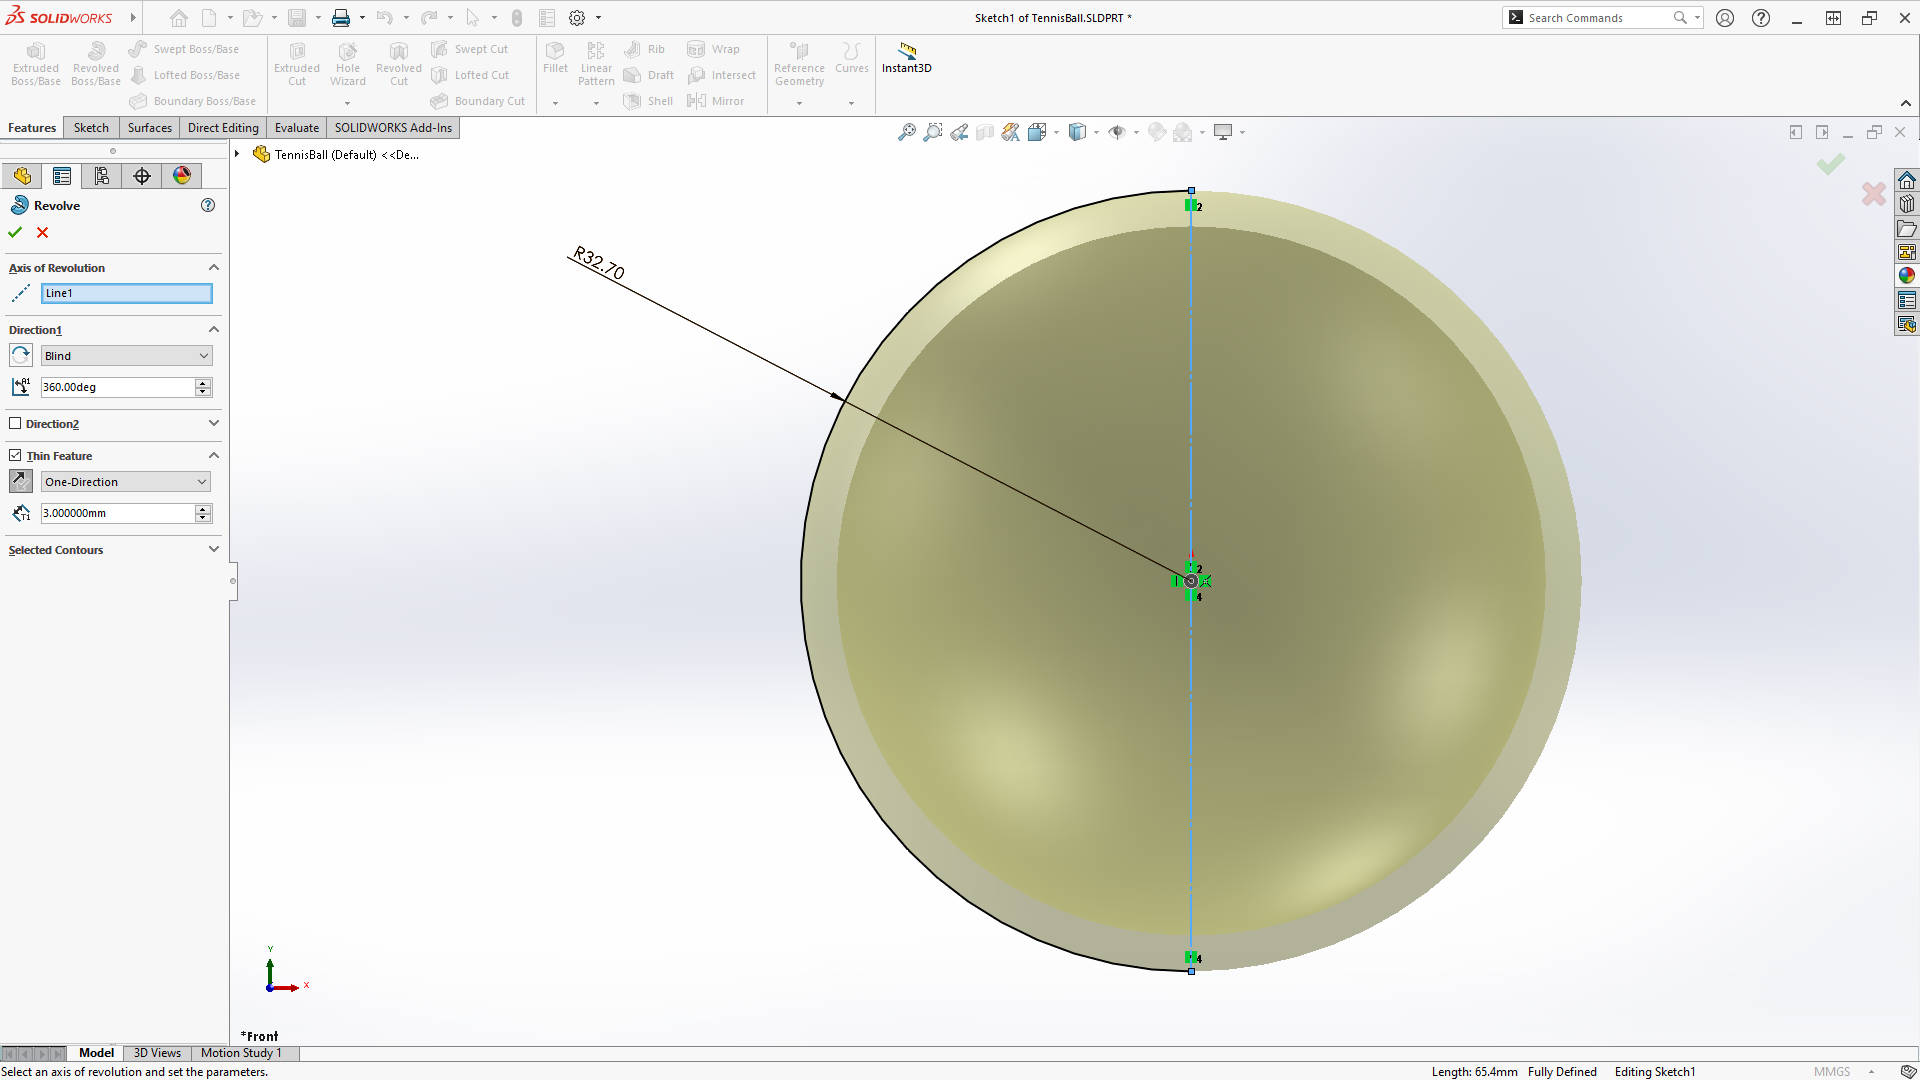
Task: Expand the Selected Contours section
Action: (x=213, y=550)
